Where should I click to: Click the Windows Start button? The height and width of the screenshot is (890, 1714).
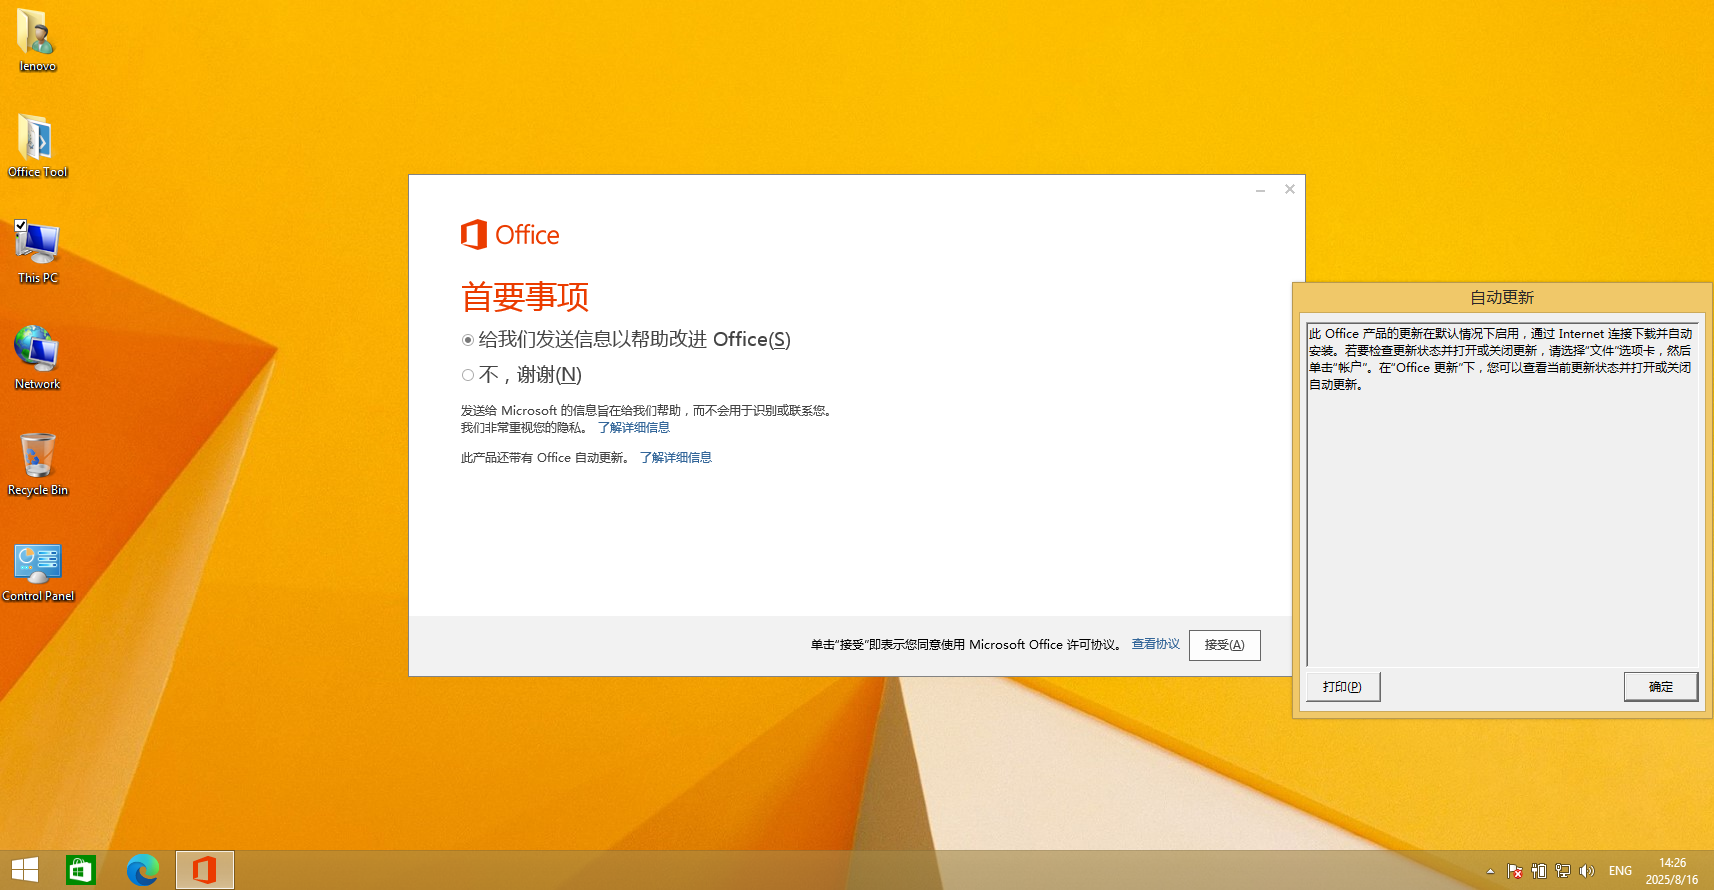tap(25, 870)
